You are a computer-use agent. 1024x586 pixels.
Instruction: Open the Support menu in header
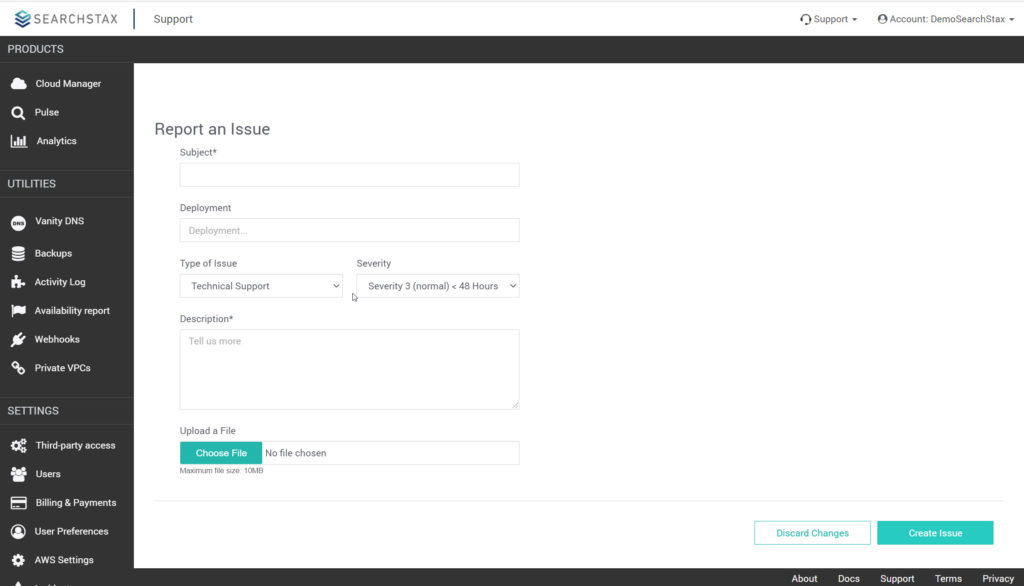[x=828, y=19]
